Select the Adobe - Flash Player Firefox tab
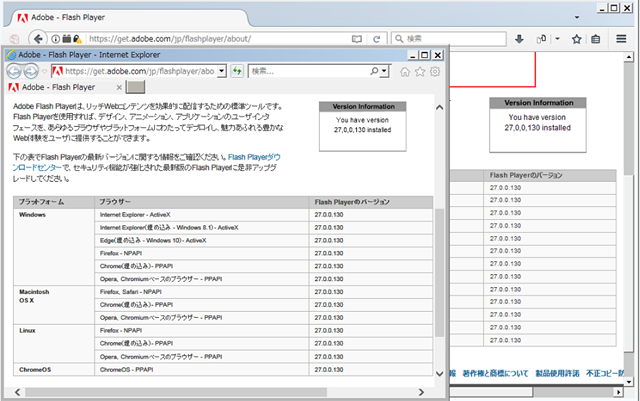Viewport: 640px width, 401px height. pos(127,18)
